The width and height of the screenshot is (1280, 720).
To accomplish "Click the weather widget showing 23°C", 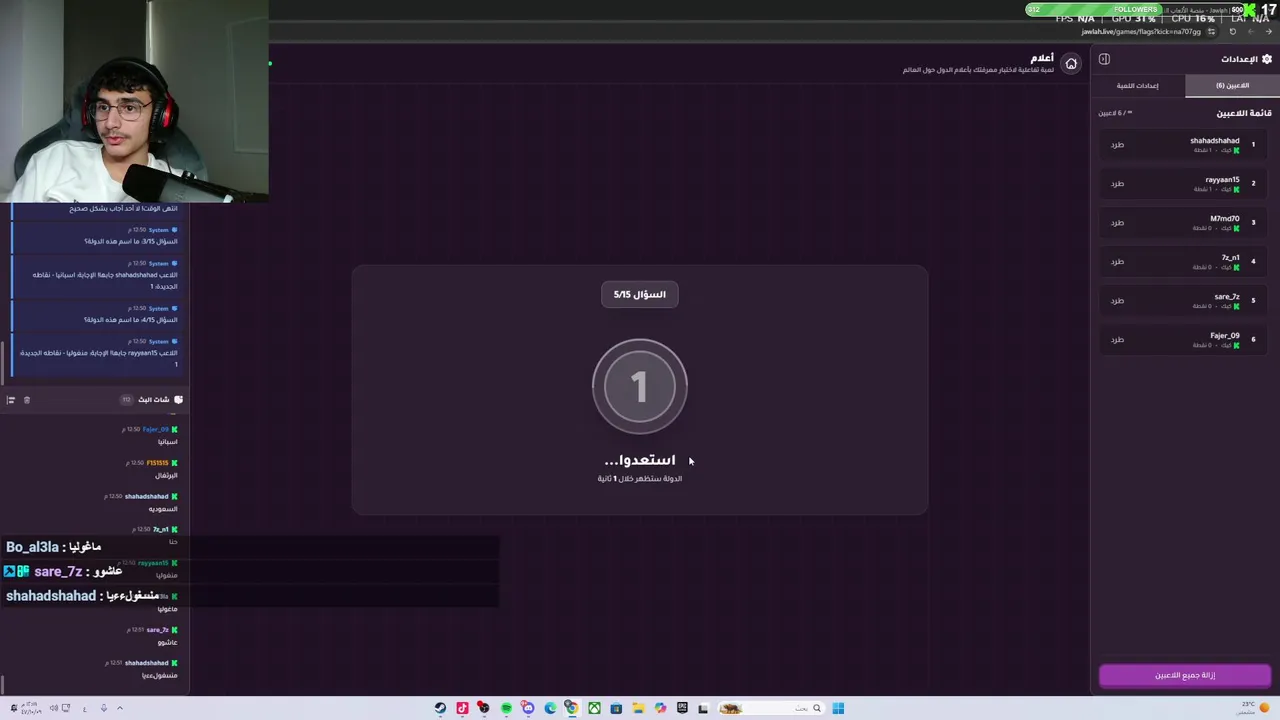I will coord(1253,708).
